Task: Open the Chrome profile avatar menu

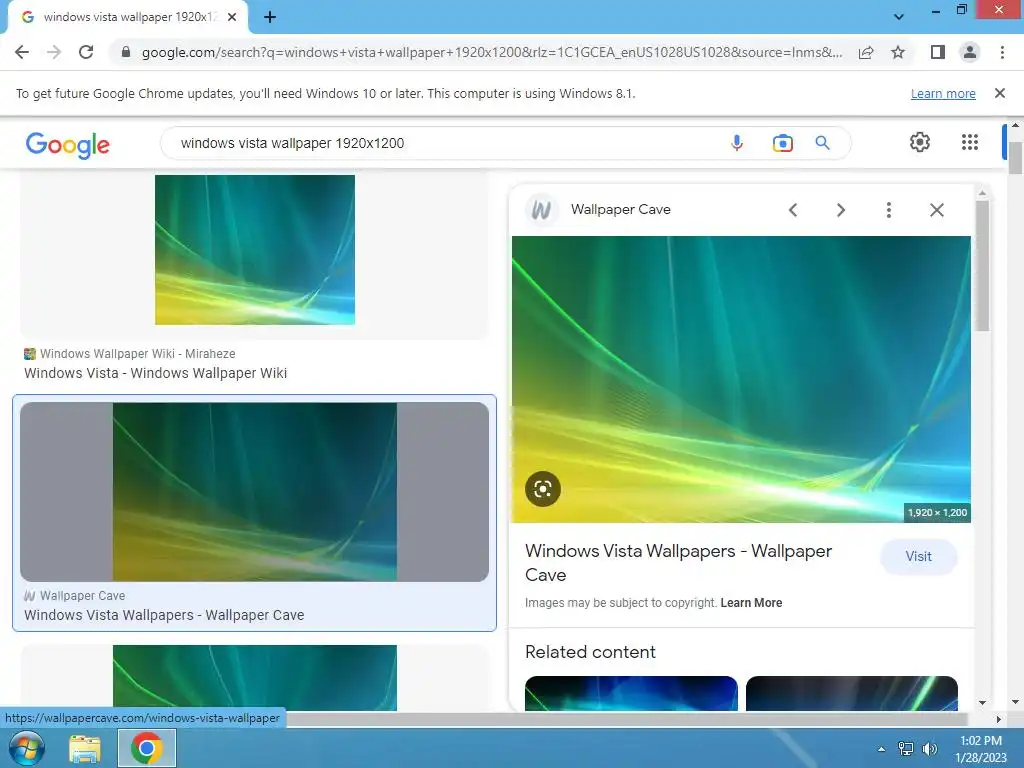Action: (x=970, y=52)
